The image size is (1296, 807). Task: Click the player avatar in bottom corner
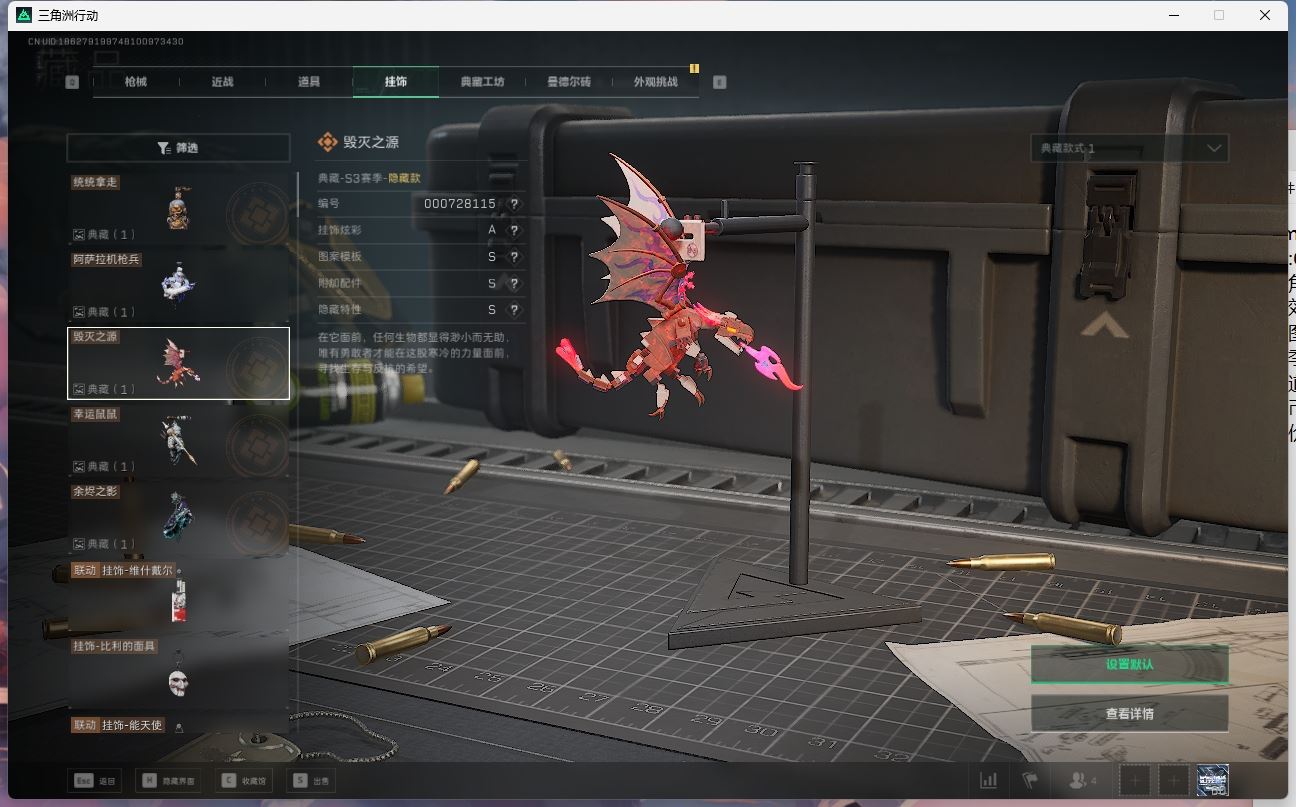[1212, 780]
